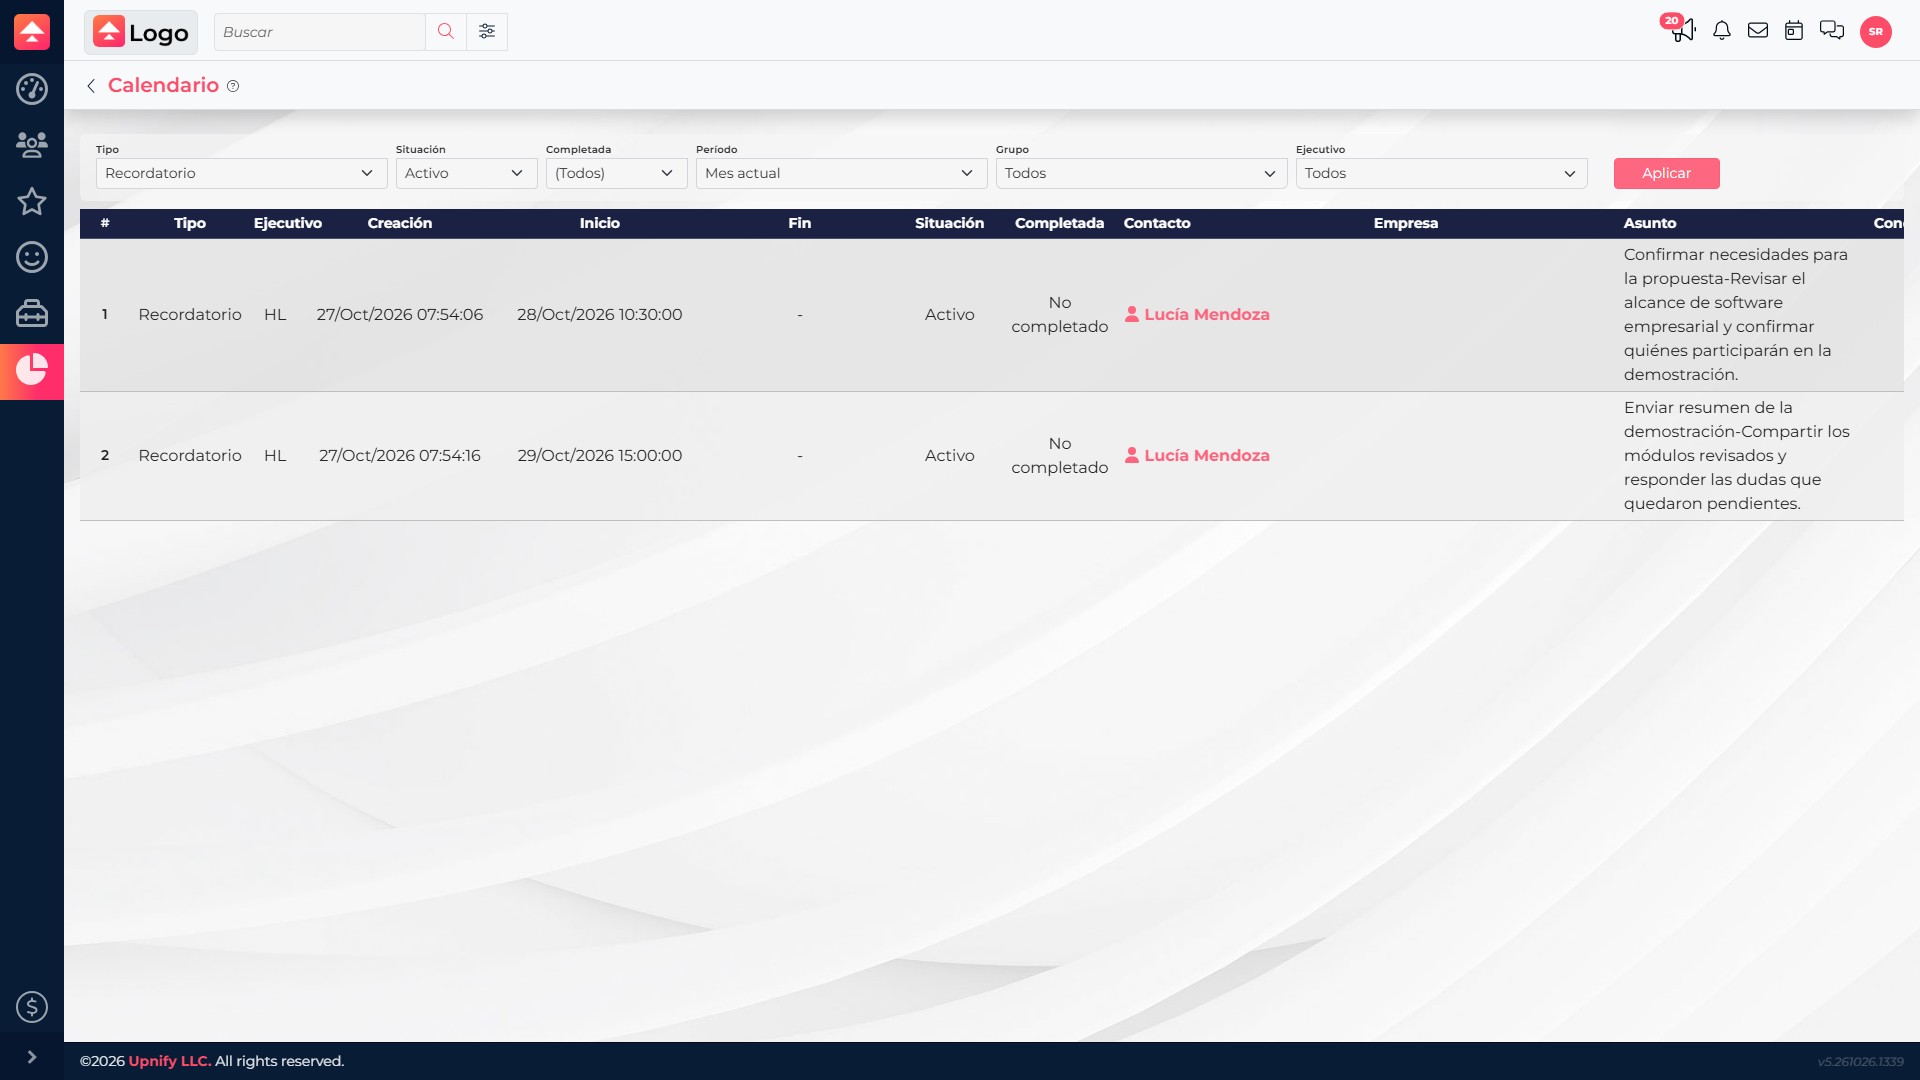This screenshot has width=1920, height=1080.
Task: Open the dollar sign billing icon
Action: [x=32, y=1007]
